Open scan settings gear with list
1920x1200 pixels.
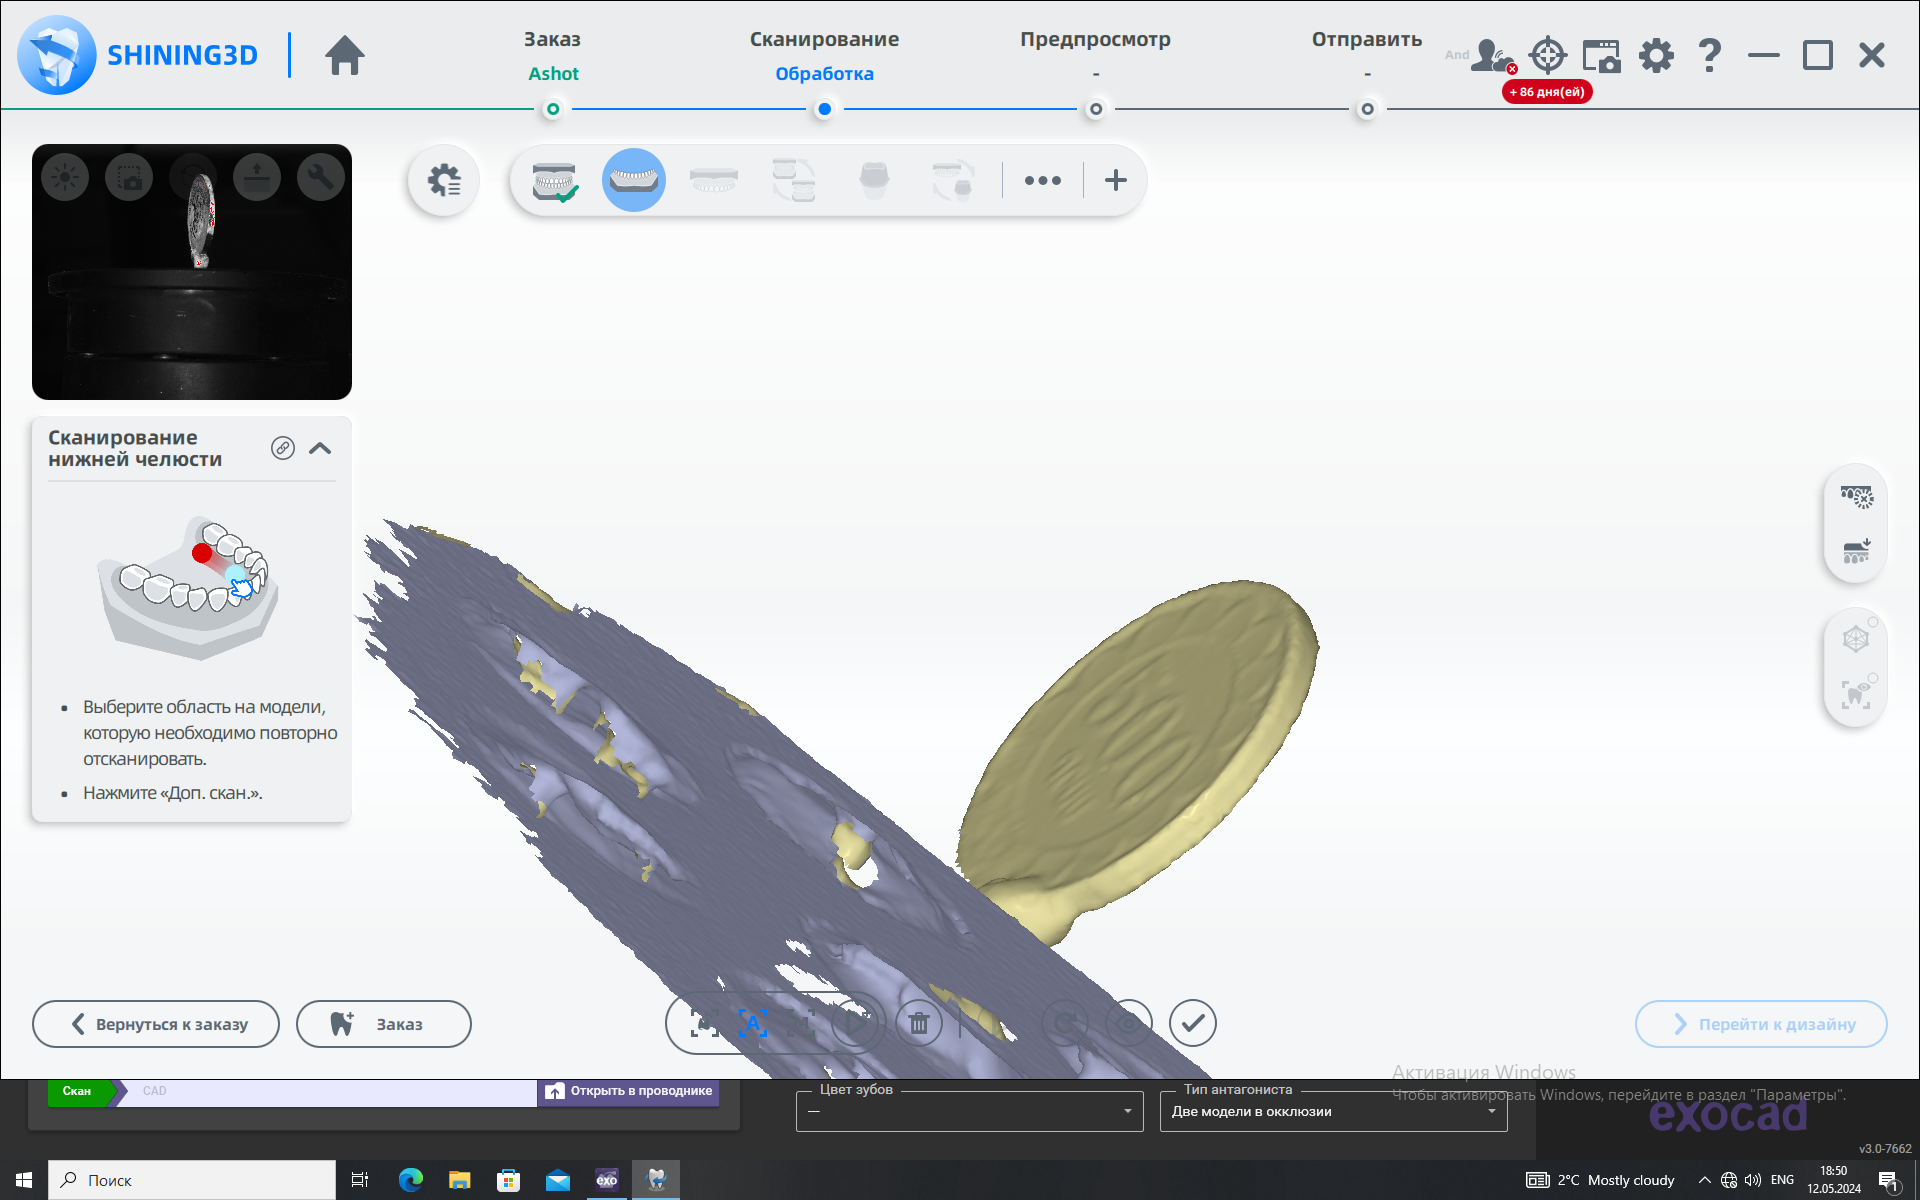pos(444,181)
